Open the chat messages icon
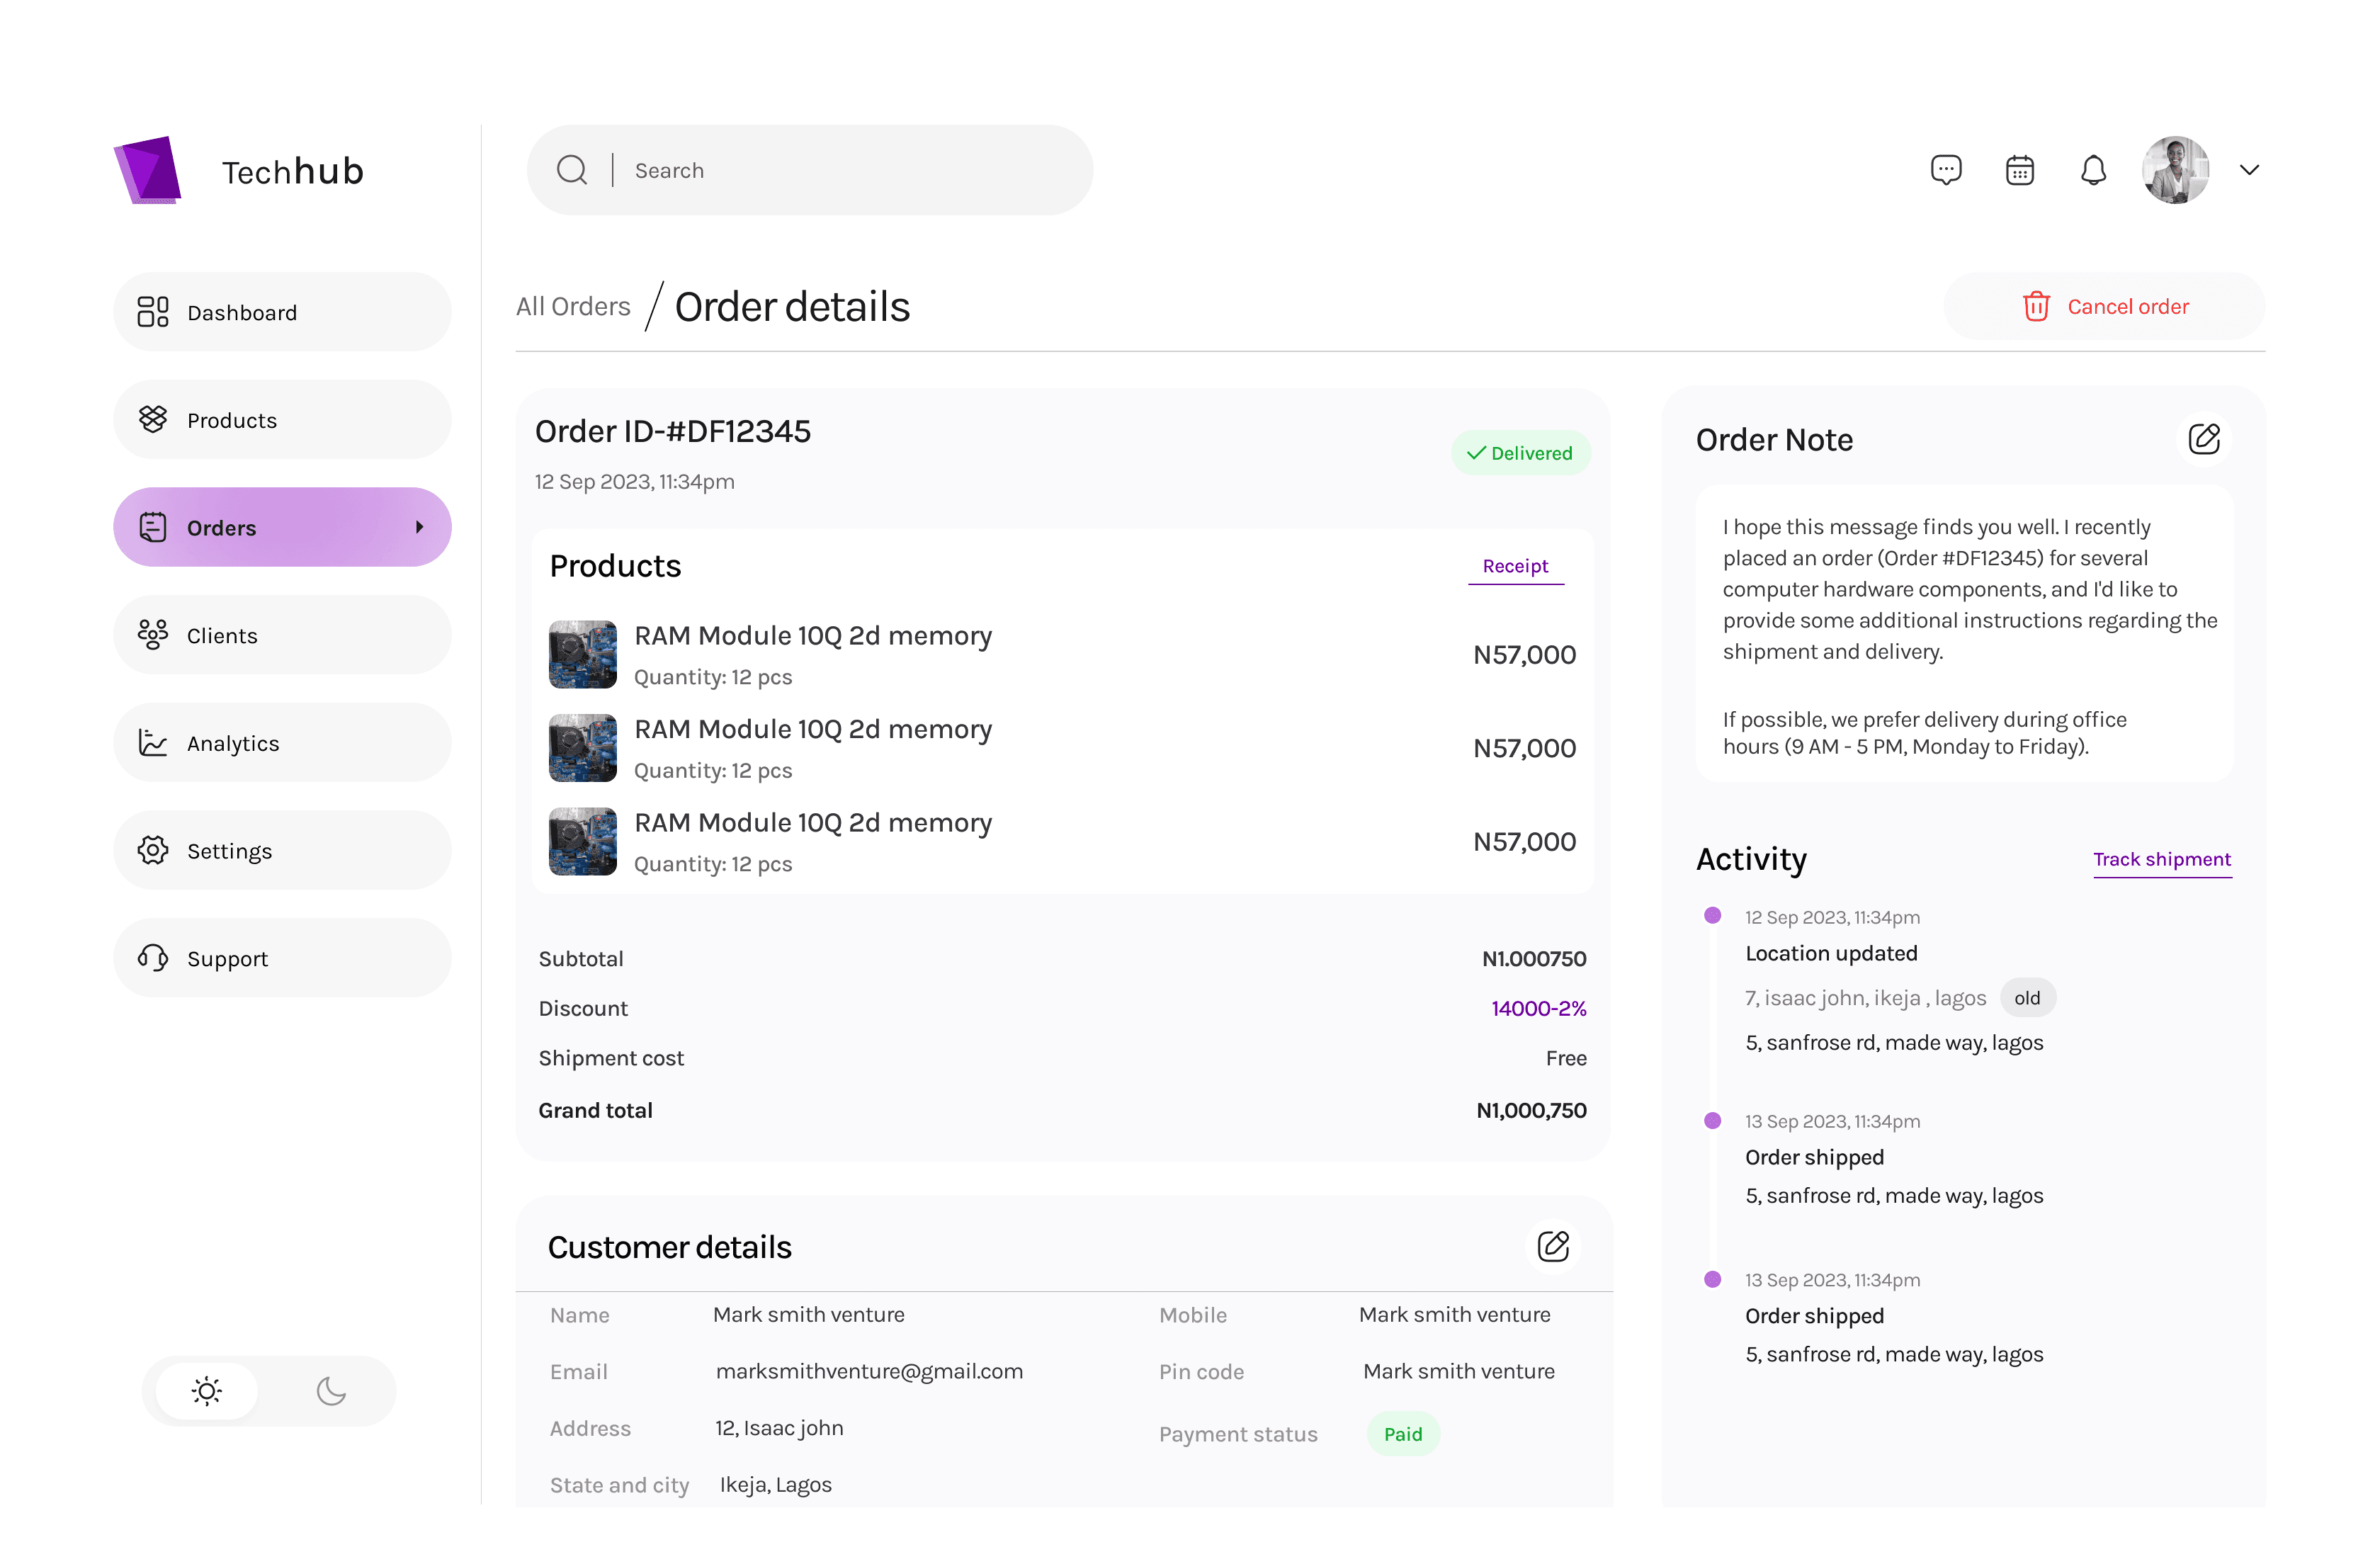The width and height of the screenshot is (2380, 1564). (1945, 170)
